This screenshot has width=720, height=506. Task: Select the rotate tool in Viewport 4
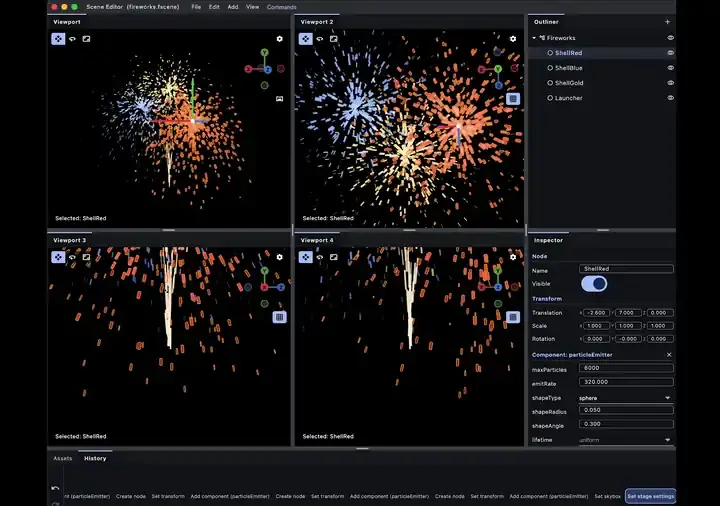click(320, 257)
